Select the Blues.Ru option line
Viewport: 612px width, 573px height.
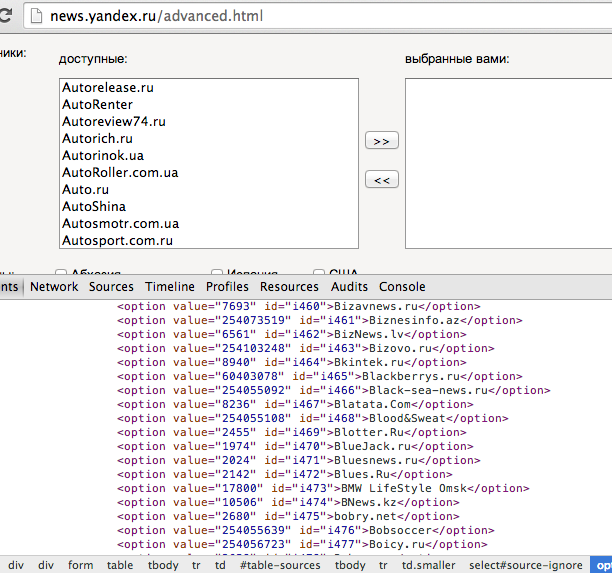pyautogui.click(x=285, y=475)
